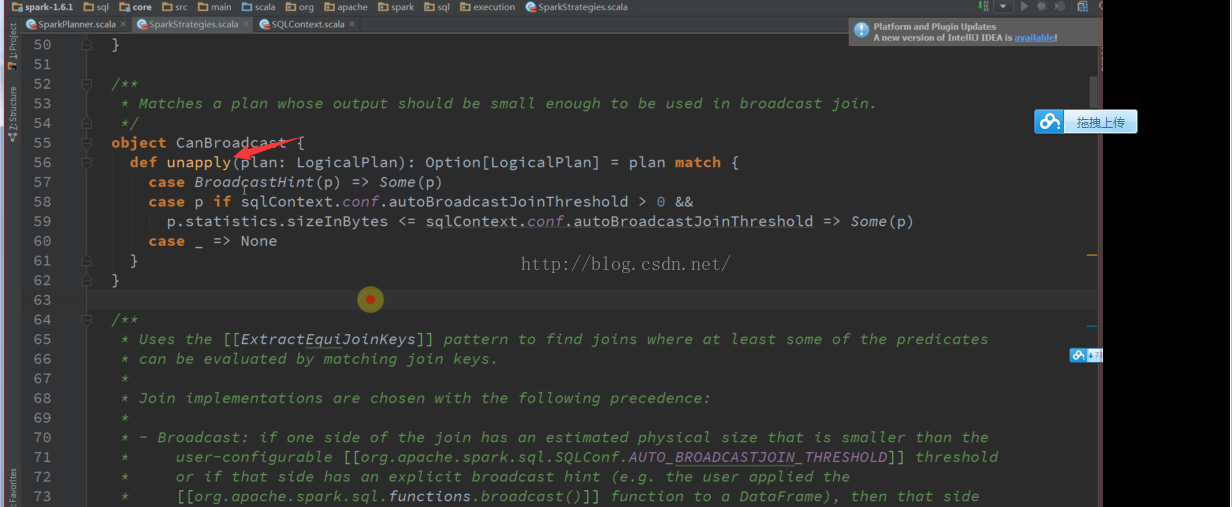Collapse object CanBroadcast fold at line 55
The height and width of the screenshot is (507, 1232).
(87, 143)
